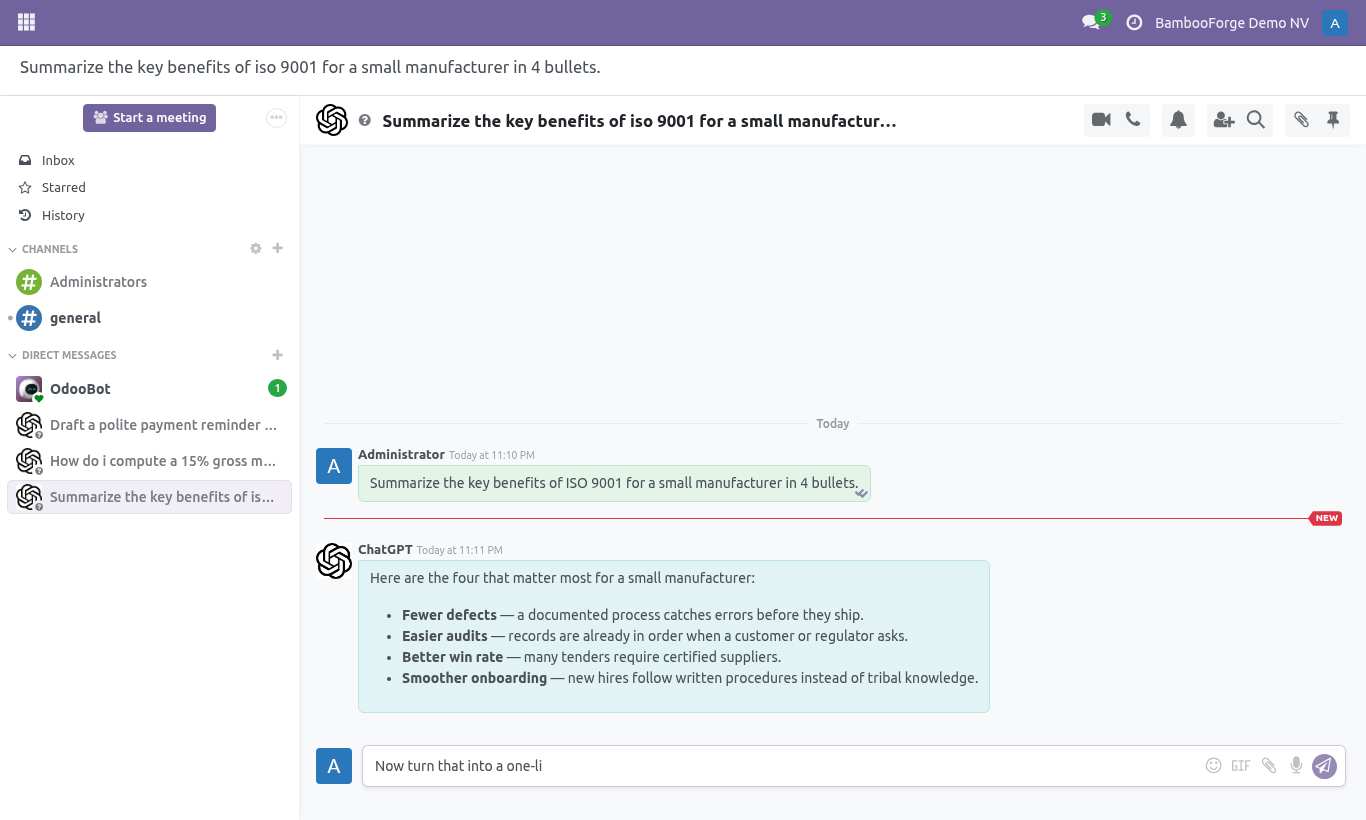Show attachments via paperclip in header
This screenshot has width=1366, height=820.
1301,120
